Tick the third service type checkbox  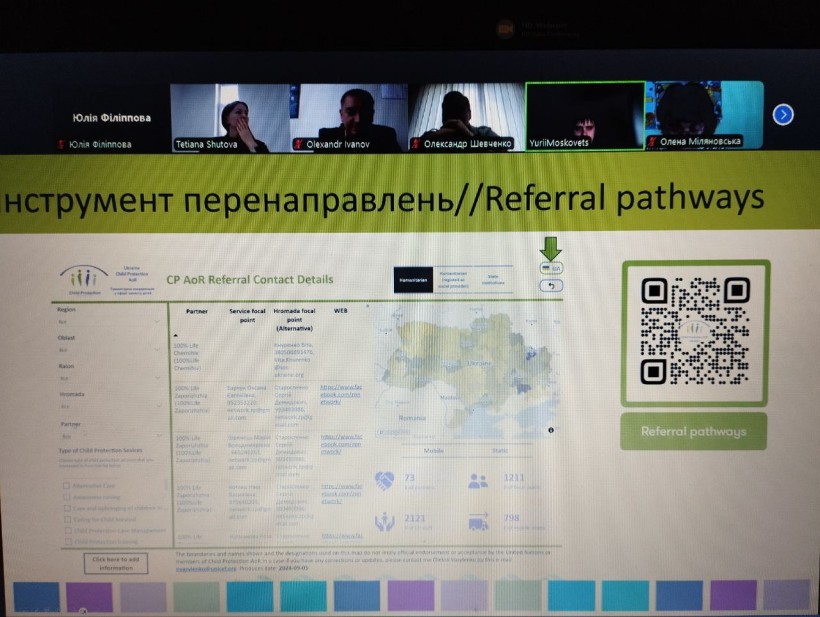[67, 508]
